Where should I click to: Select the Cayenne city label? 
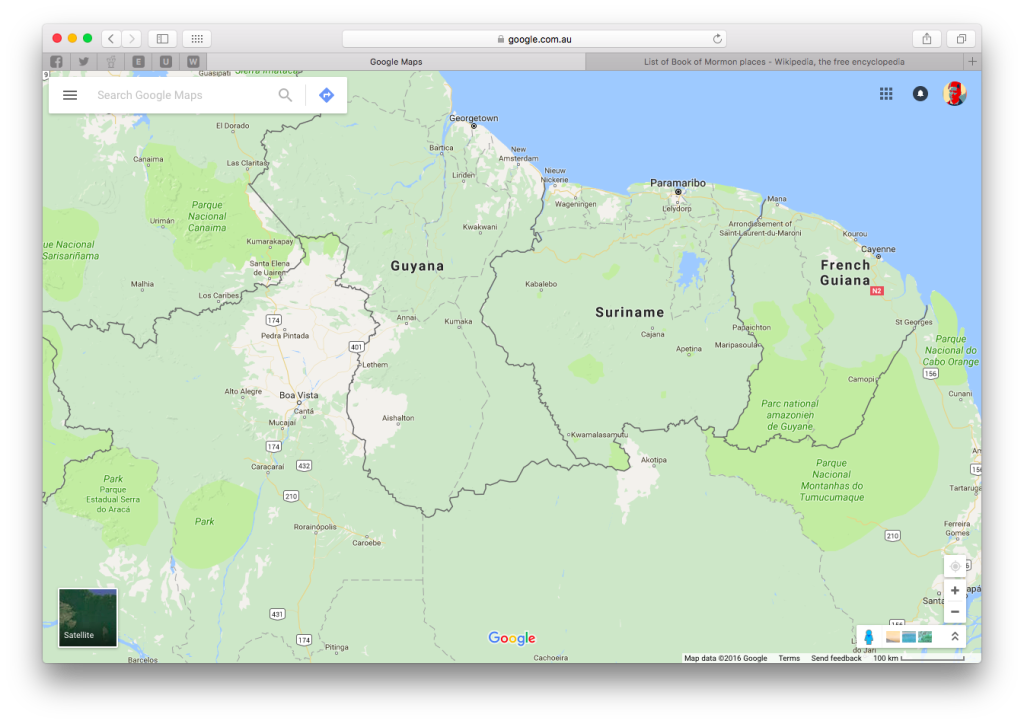point(878,249)
